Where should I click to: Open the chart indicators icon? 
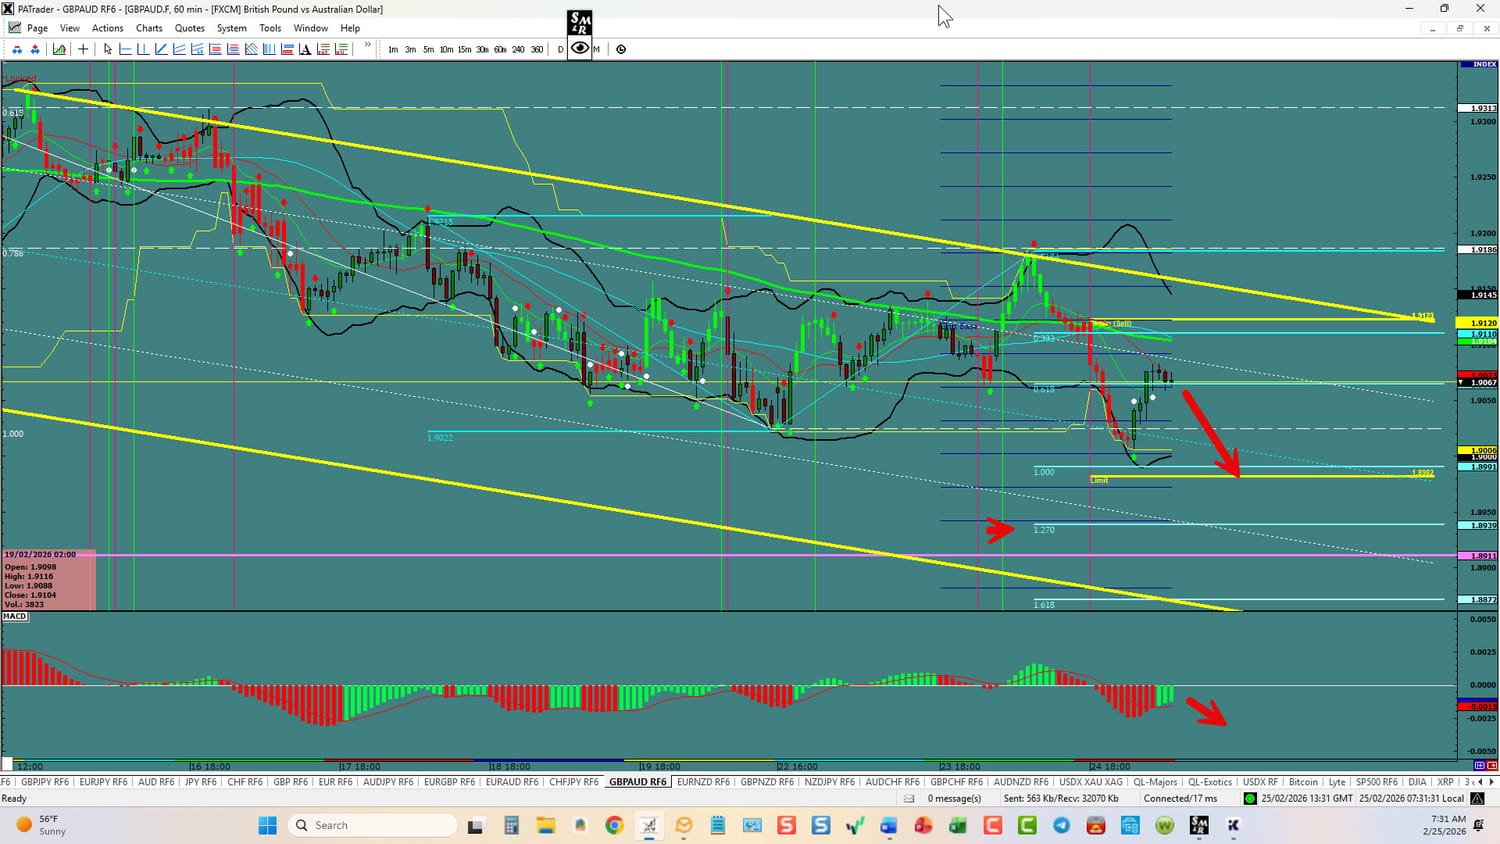[60, 49]
